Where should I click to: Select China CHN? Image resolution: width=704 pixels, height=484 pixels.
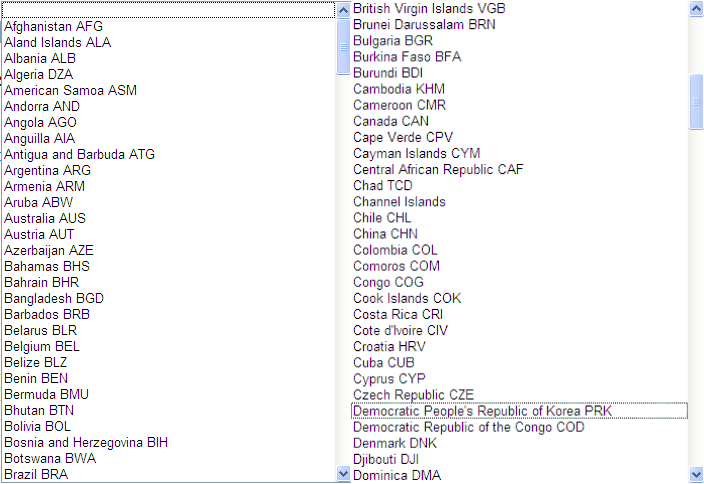coord(386,234)
